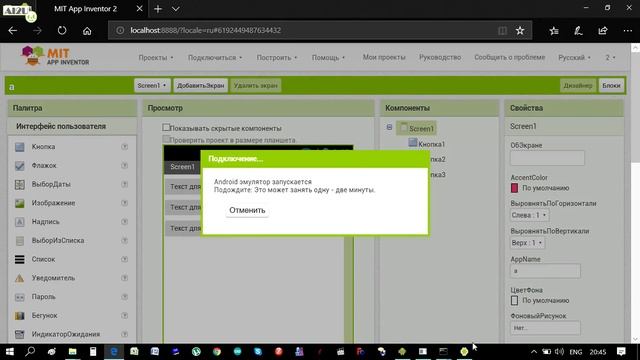Screen dimensions: 640x360
Task: Open the Подключиться menu
Action: click(x=215, y=58)
